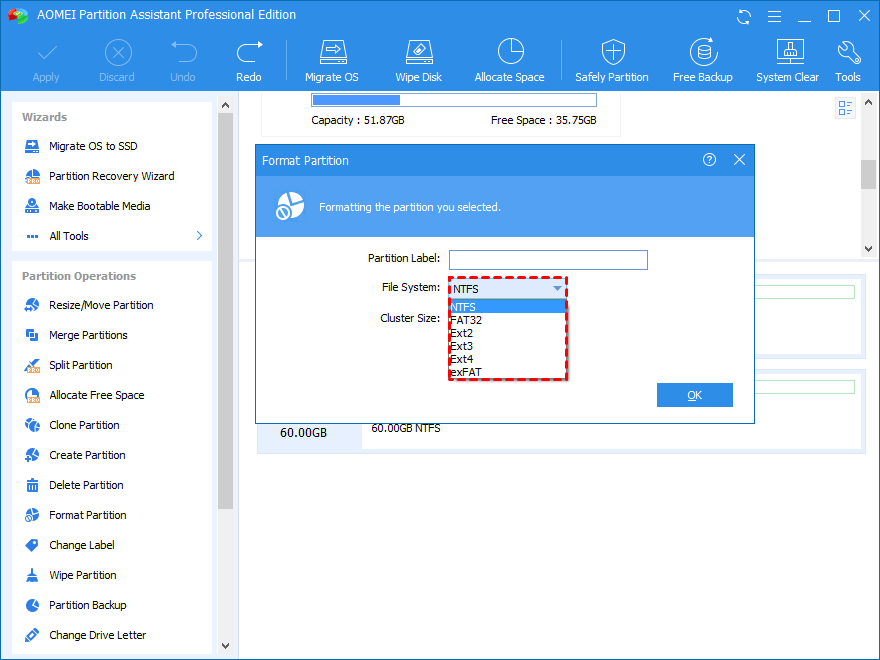Open the Format Partition dialog help icon

click(x=709, y=160)
